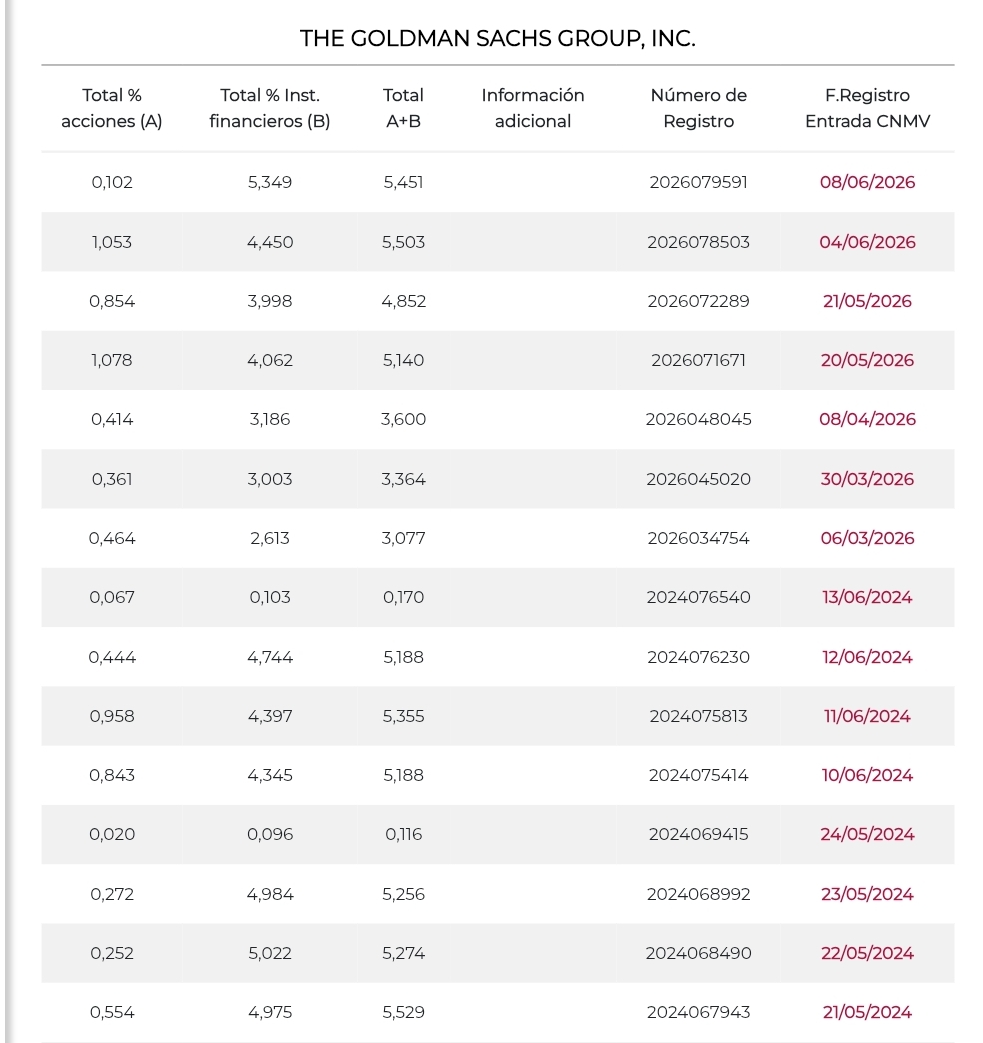This screenshot has width=983, height=1043.
Task: Open the 20/05/2026 filing link
Action: coord(867,361)
